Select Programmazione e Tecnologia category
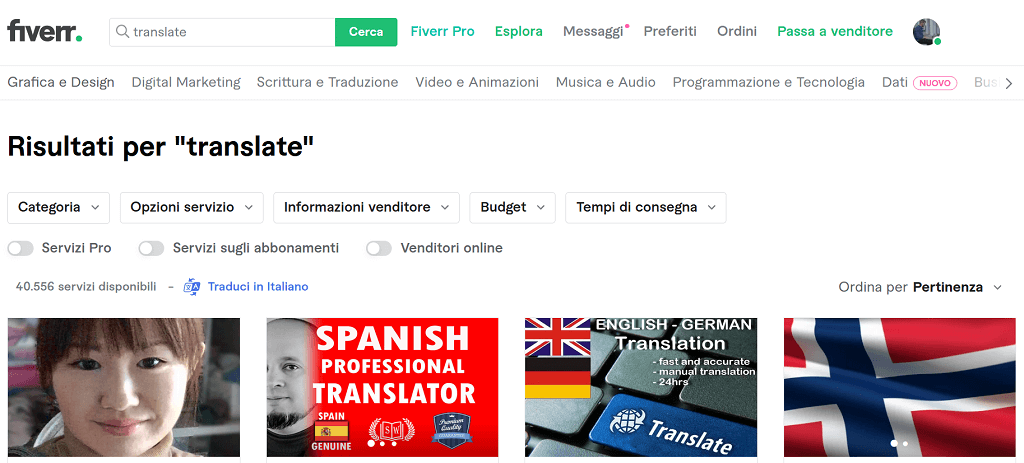Image resolution: width=1024 pixels, height=463 pixels. pos(769,82)
